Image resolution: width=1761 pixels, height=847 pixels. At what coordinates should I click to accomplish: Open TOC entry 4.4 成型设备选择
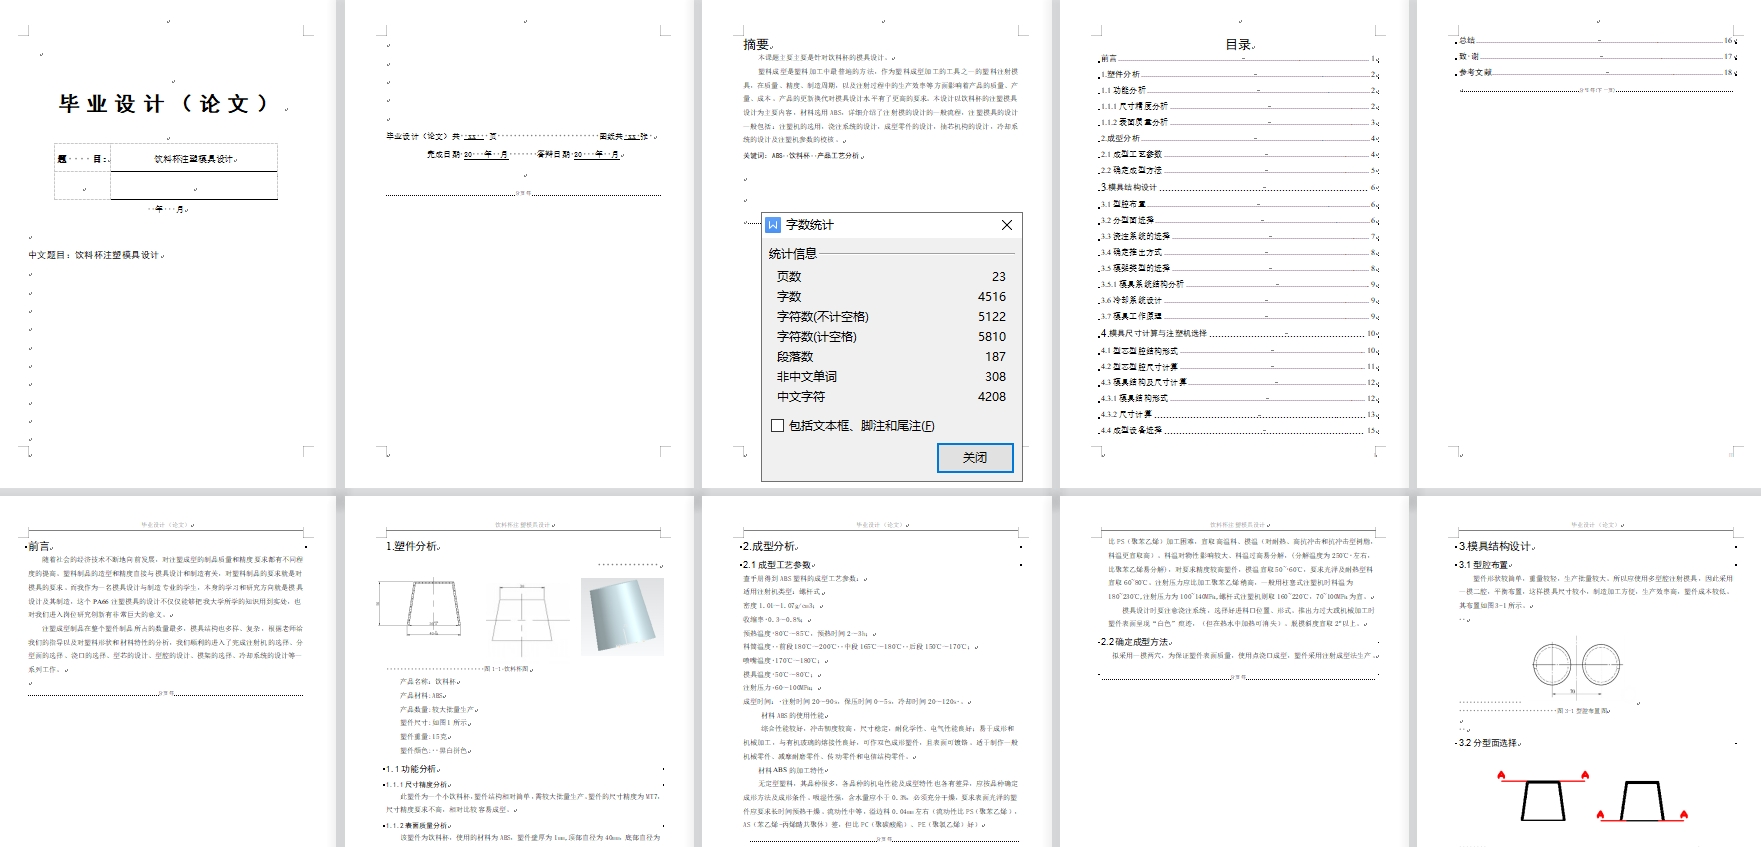[x=1239, y=431]
